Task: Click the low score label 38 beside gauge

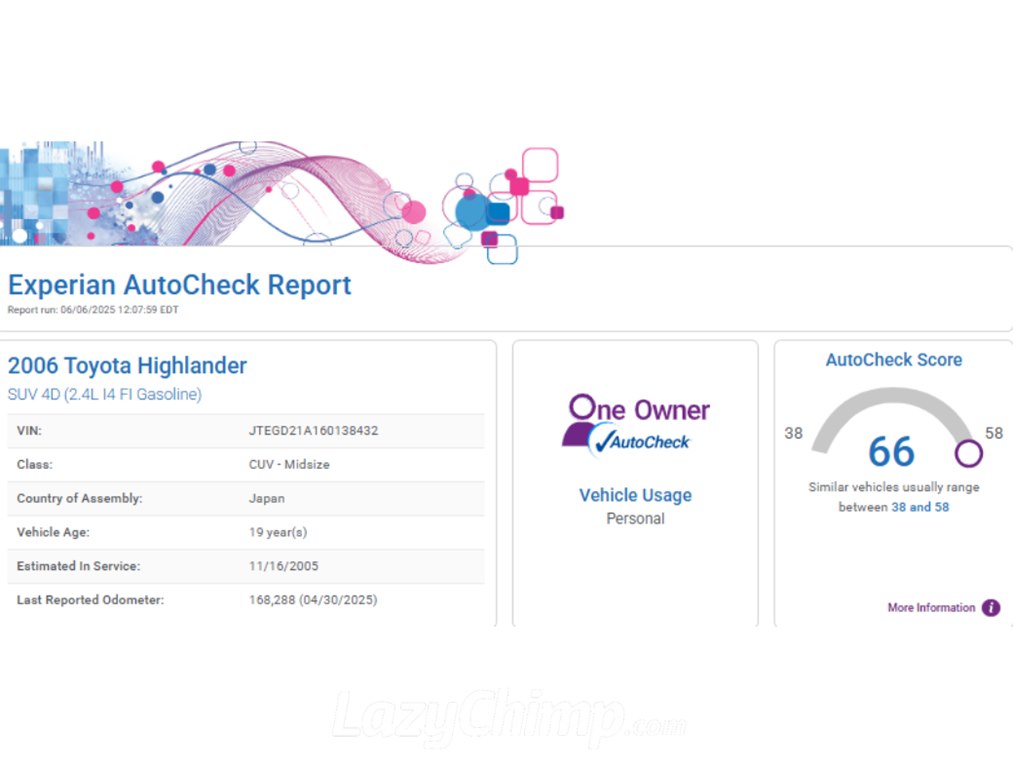Action: pyautogui.click(x=793, y=433)
